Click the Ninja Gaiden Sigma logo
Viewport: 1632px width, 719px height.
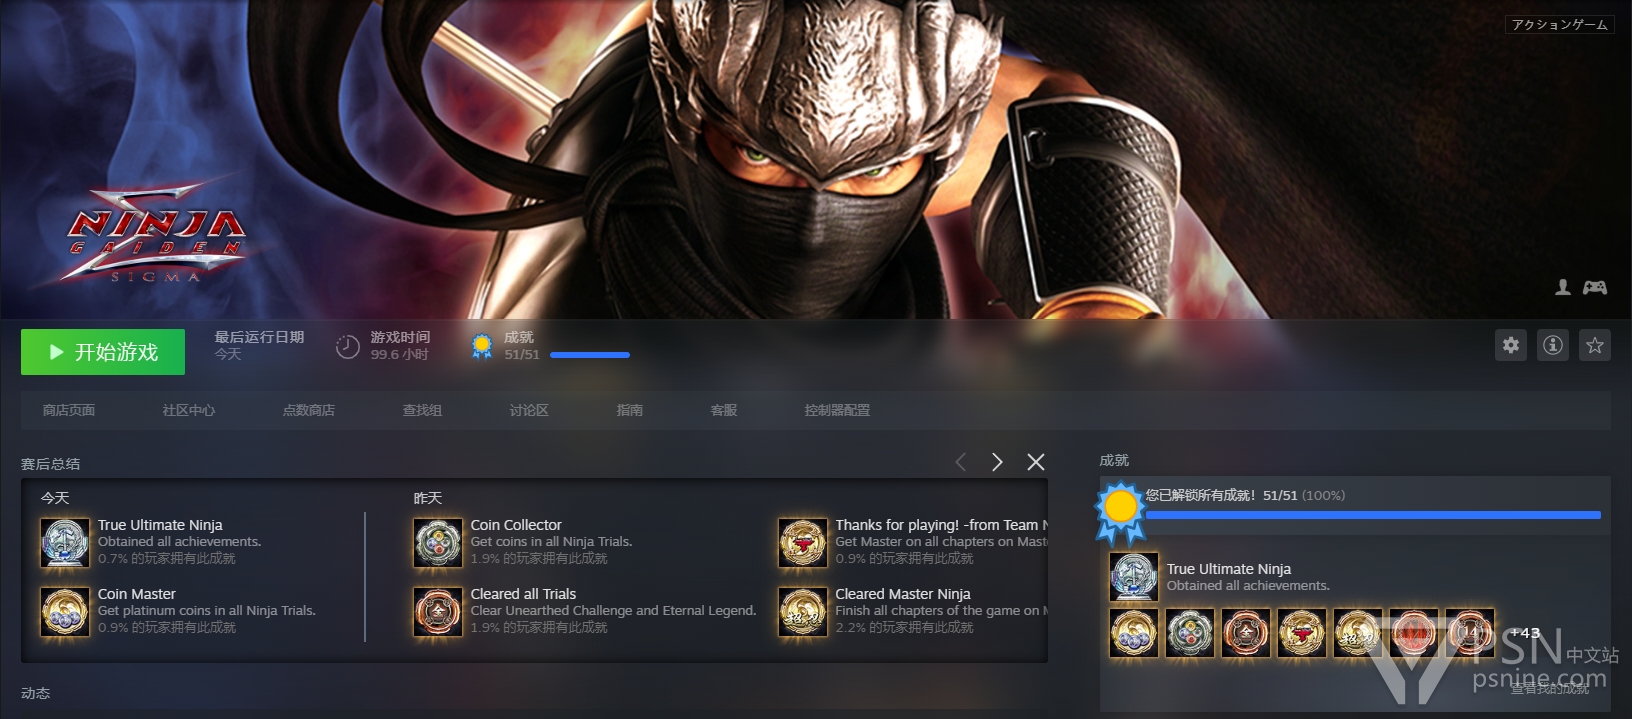[157, 234]
